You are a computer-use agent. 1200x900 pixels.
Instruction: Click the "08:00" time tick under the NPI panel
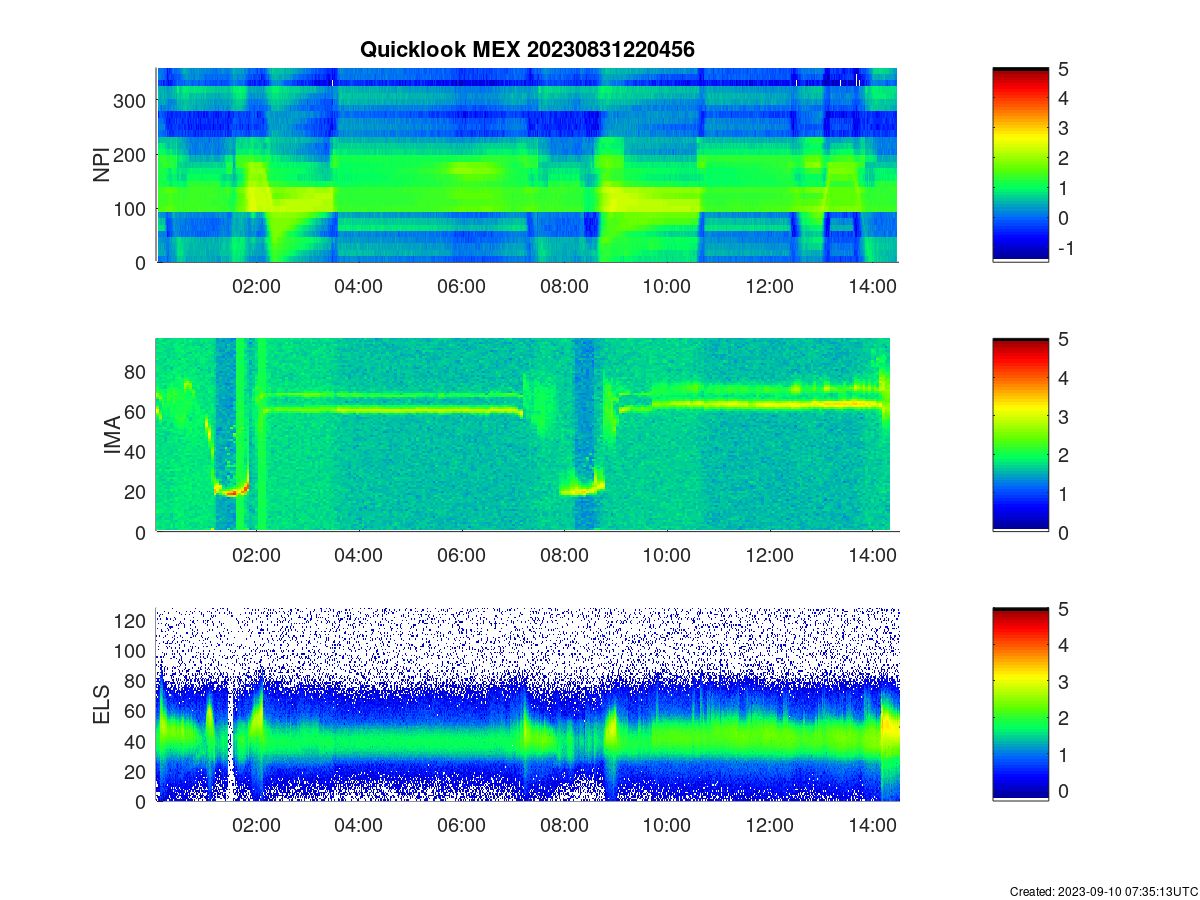point(564,286)
